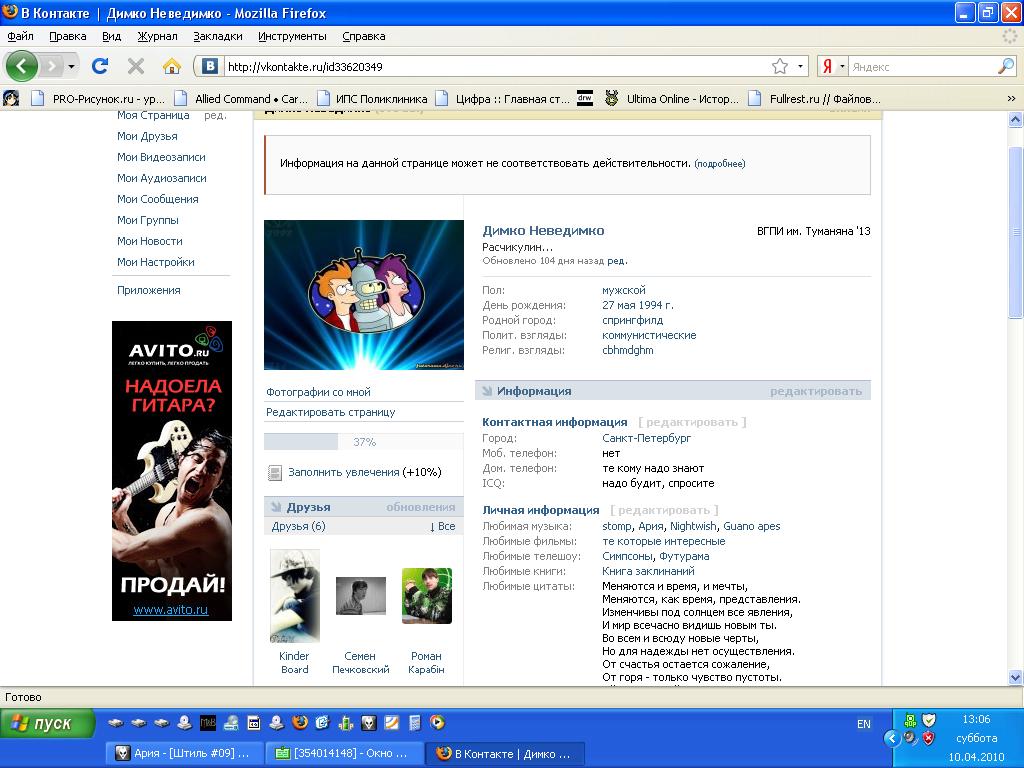The width and height of the screenshot is (1024, 768).
Task: Open the ИПС Поликлиника bookmark
Action: pos(372,99)
